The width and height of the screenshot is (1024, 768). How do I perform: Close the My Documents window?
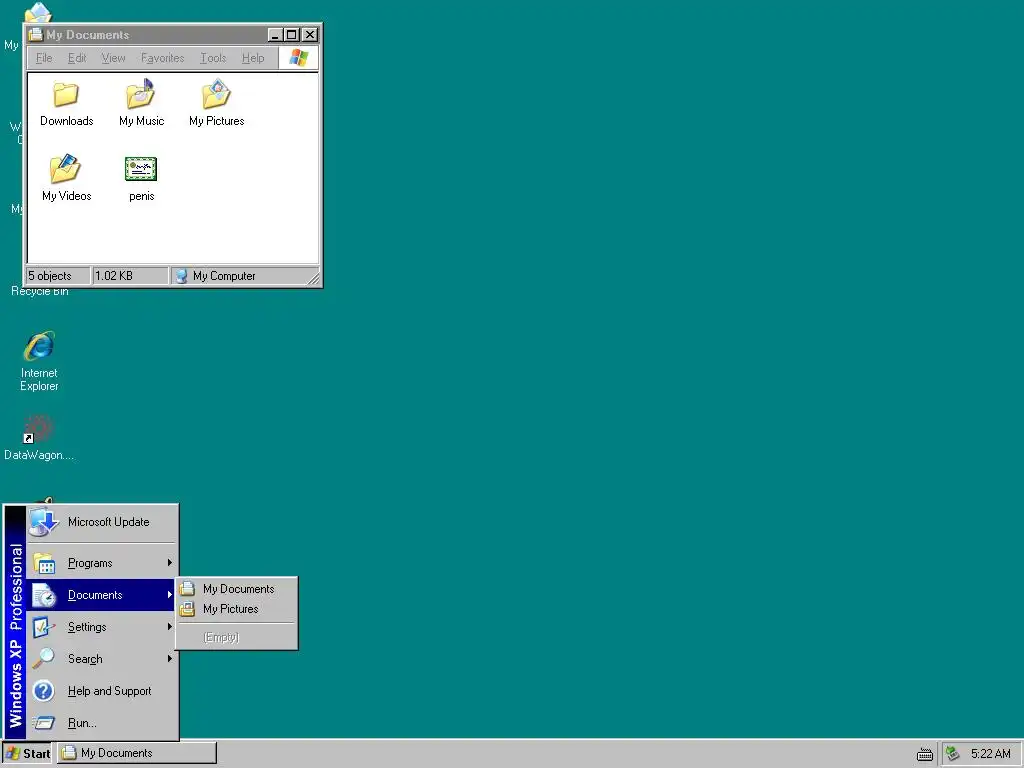click(x=310, y=35)
